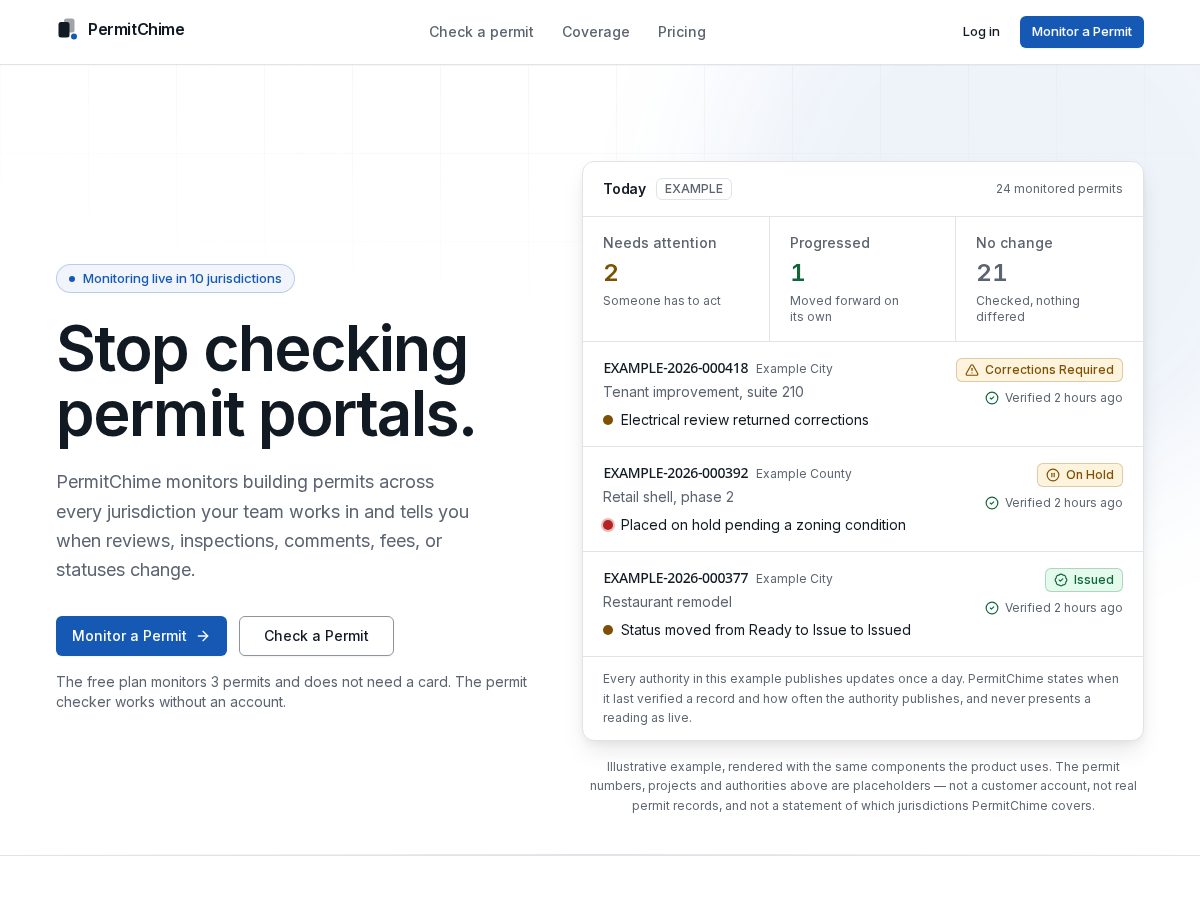Open the Pricing nav link
1200x900 pixels.
pos(682,32)
